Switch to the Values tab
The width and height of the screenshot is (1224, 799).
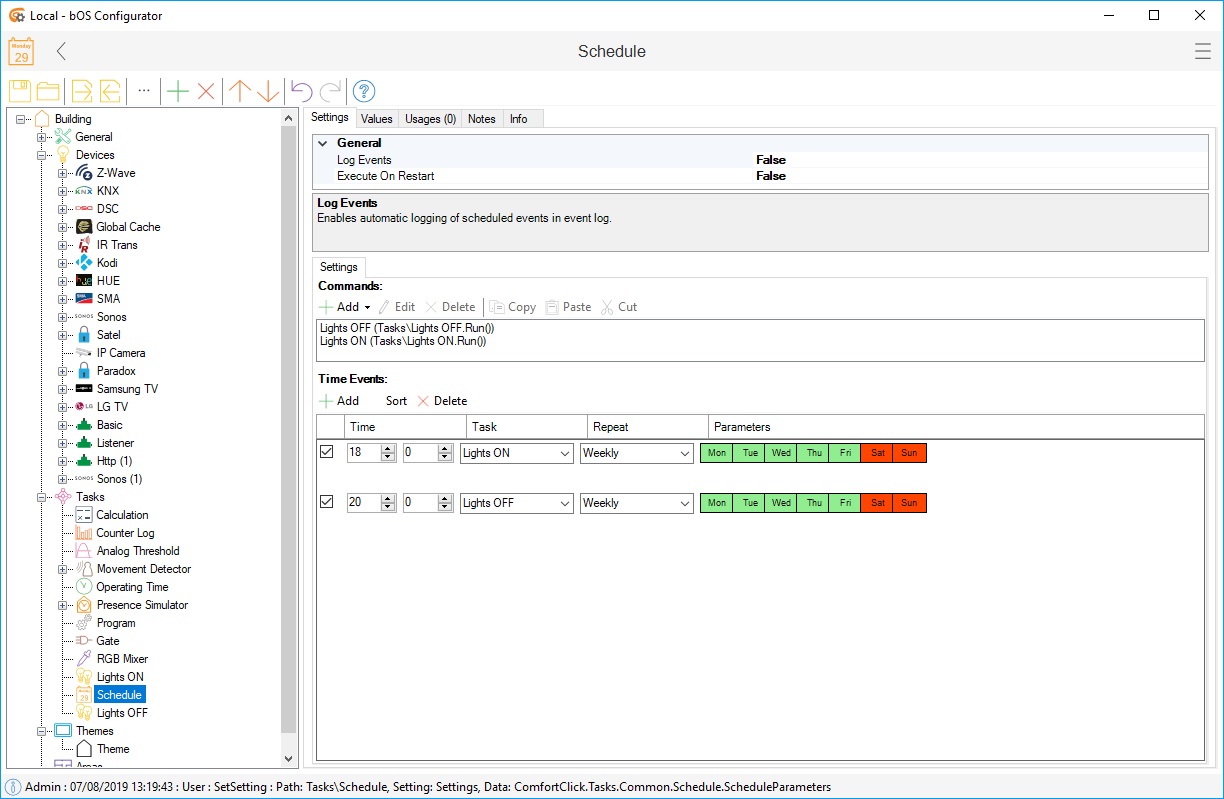pyautogui.click(x=376, y=119)
